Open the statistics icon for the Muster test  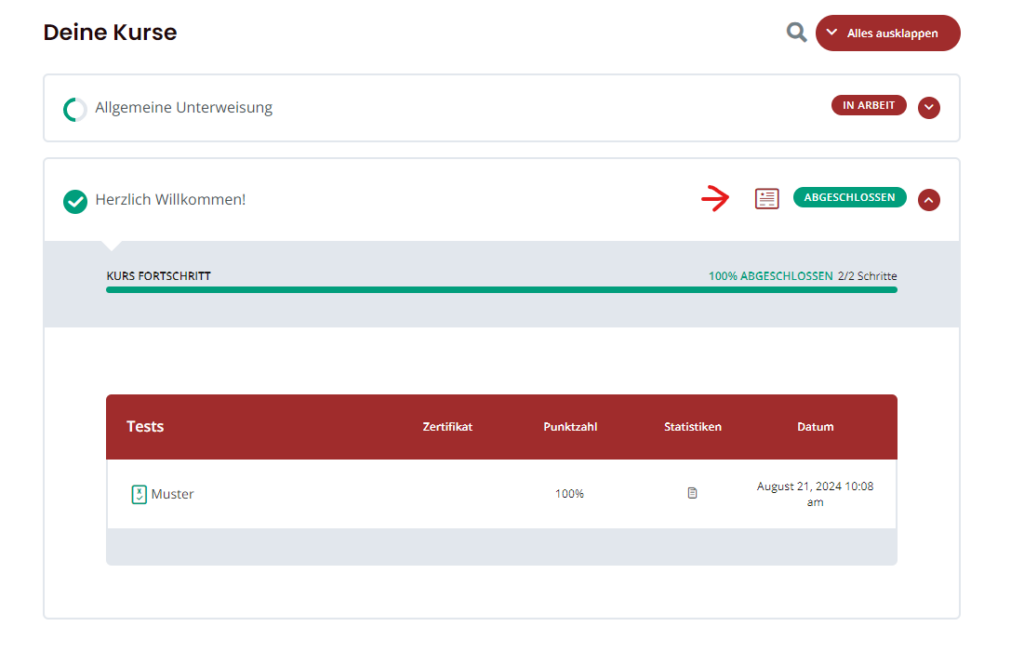tap(692, 493)
